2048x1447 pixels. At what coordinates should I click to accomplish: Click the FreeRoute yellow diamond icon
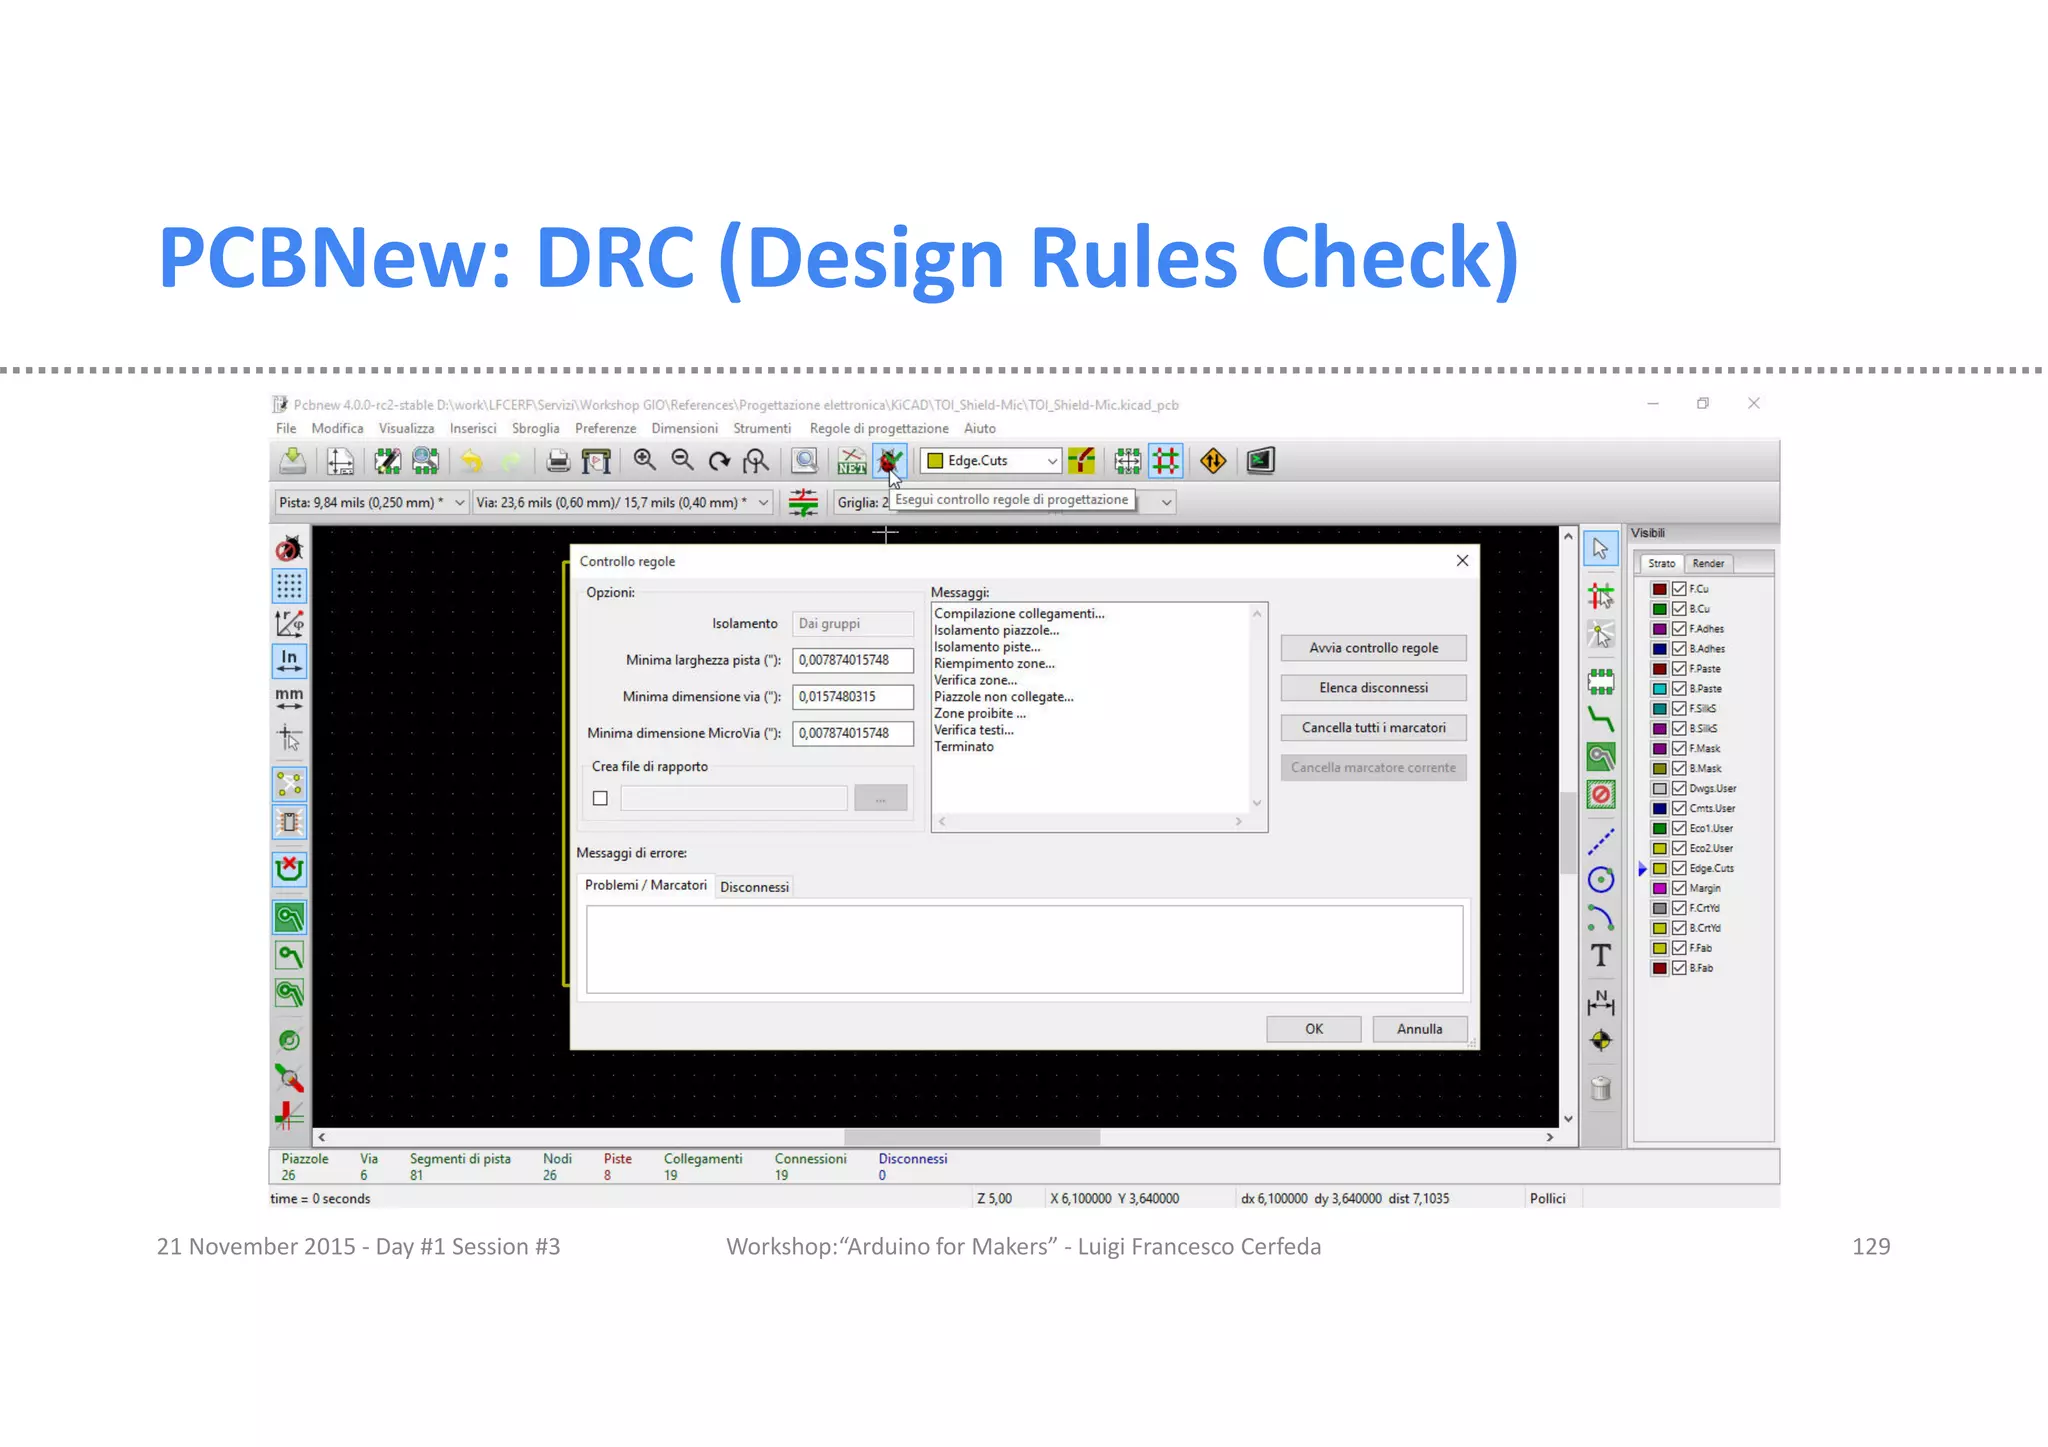pos(1213,461)
